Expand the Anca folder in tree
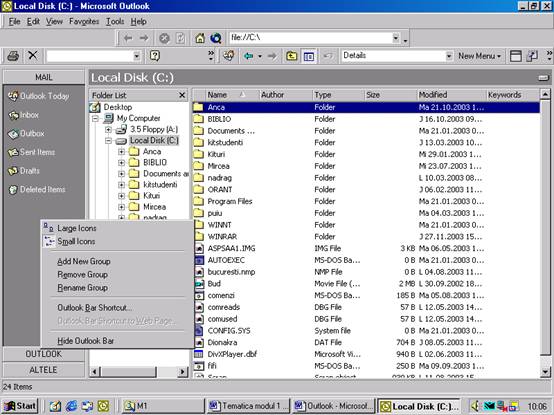 click(x=121, y=152)
